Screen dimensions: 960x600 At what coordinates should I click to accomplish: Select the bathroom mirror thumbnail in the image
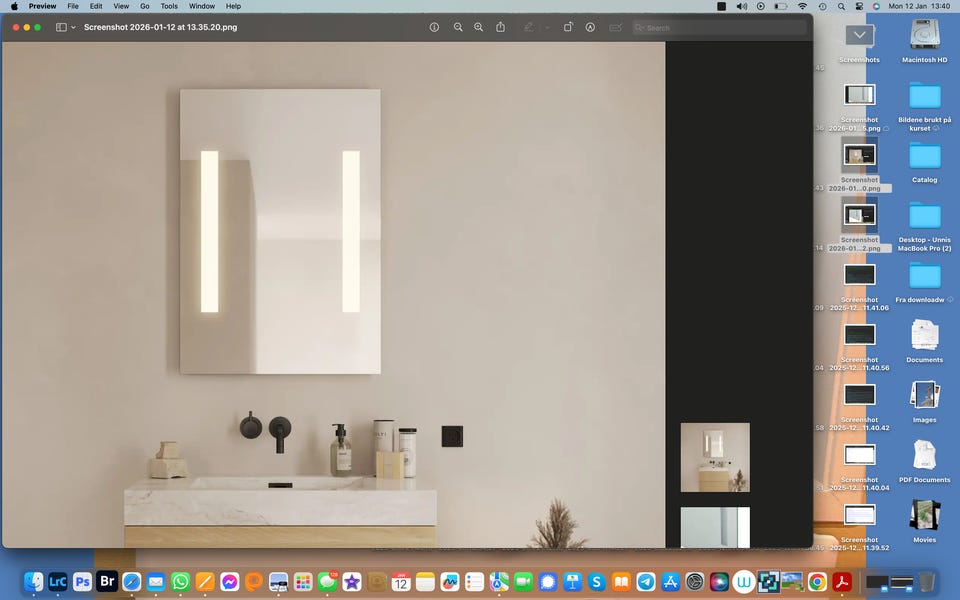coord(715,457)
